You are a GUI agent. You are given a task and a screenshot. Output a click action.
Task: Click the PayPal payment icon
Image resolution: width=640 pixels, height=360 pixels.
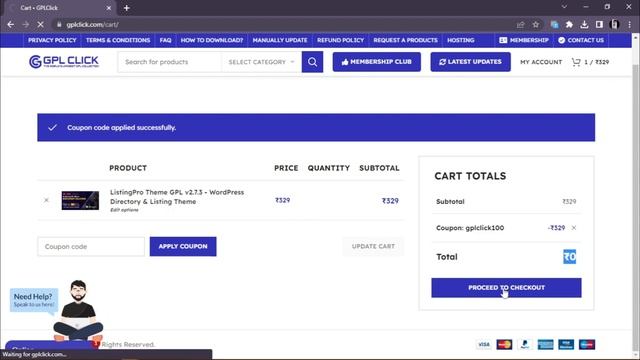(525, 344)
